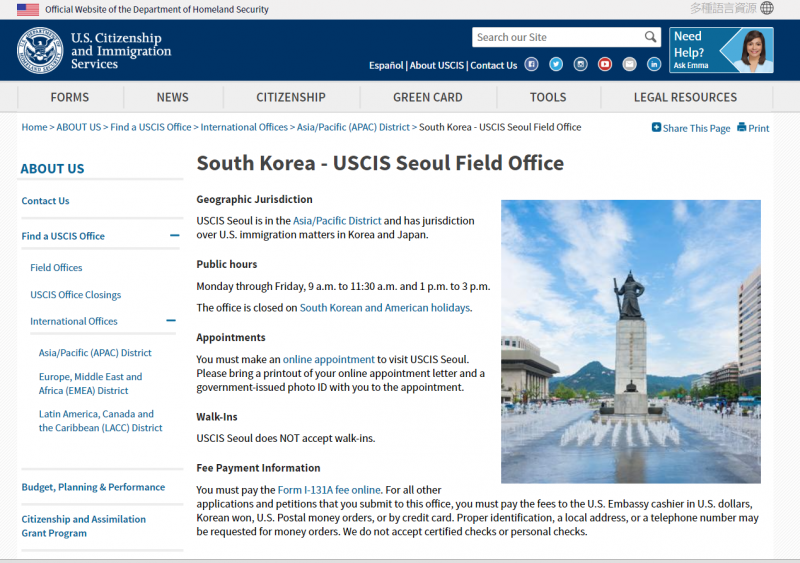Click the Print printer icon
This screenshot has width=800, height=563.
click(741, 127)
